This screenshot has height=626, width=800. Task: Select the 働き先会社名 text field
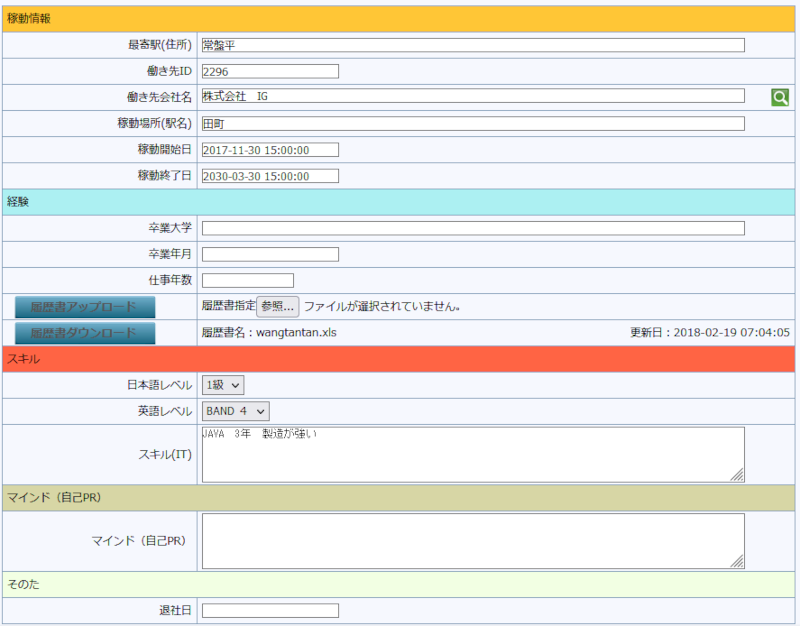point(473,97)
